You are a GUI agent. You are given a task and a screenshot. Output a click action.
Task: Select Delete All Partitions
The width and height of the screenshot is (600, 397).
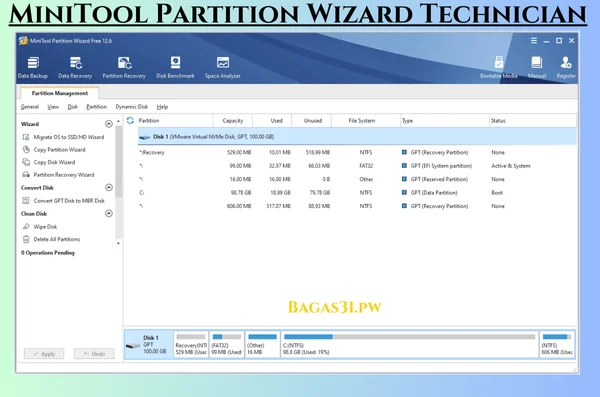(57, 239)
